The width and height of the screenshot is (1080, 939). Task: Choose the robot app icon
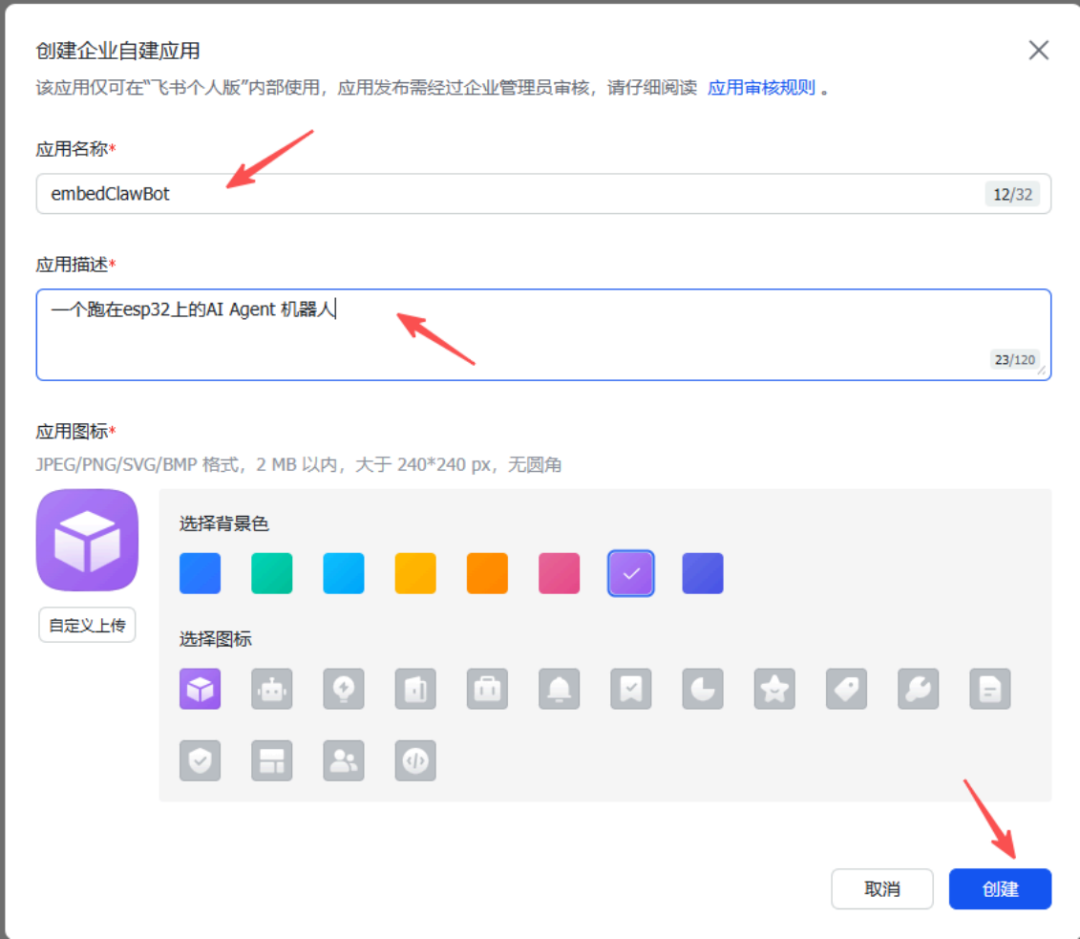coord(271,688)
